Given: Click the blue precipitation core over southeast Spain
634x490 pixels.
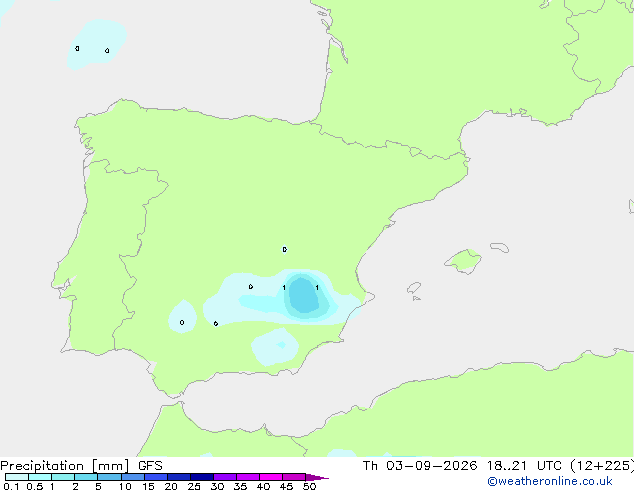Looking at the screenshot, I should tap(304, 295).
